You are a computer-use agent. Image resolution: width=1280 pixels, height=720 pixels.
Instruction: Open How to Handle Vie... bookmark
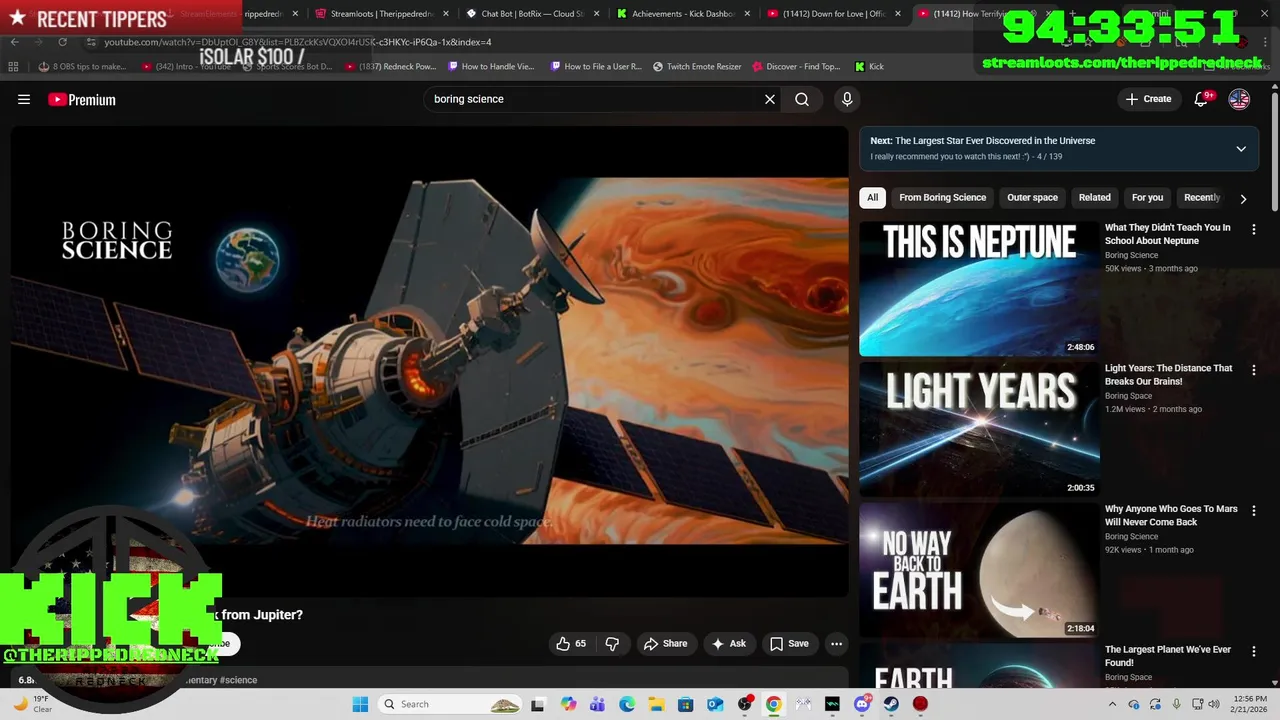(x=492, y=66)
